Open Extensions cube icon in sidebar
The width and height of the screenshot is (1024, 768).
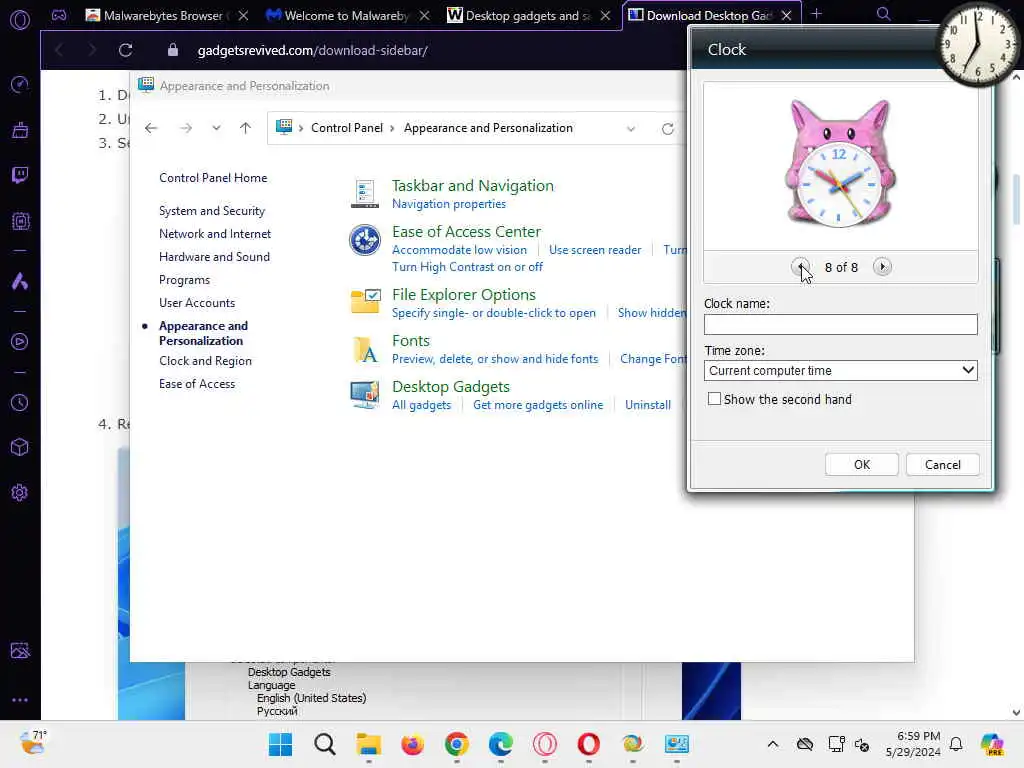tap(20, 447)
